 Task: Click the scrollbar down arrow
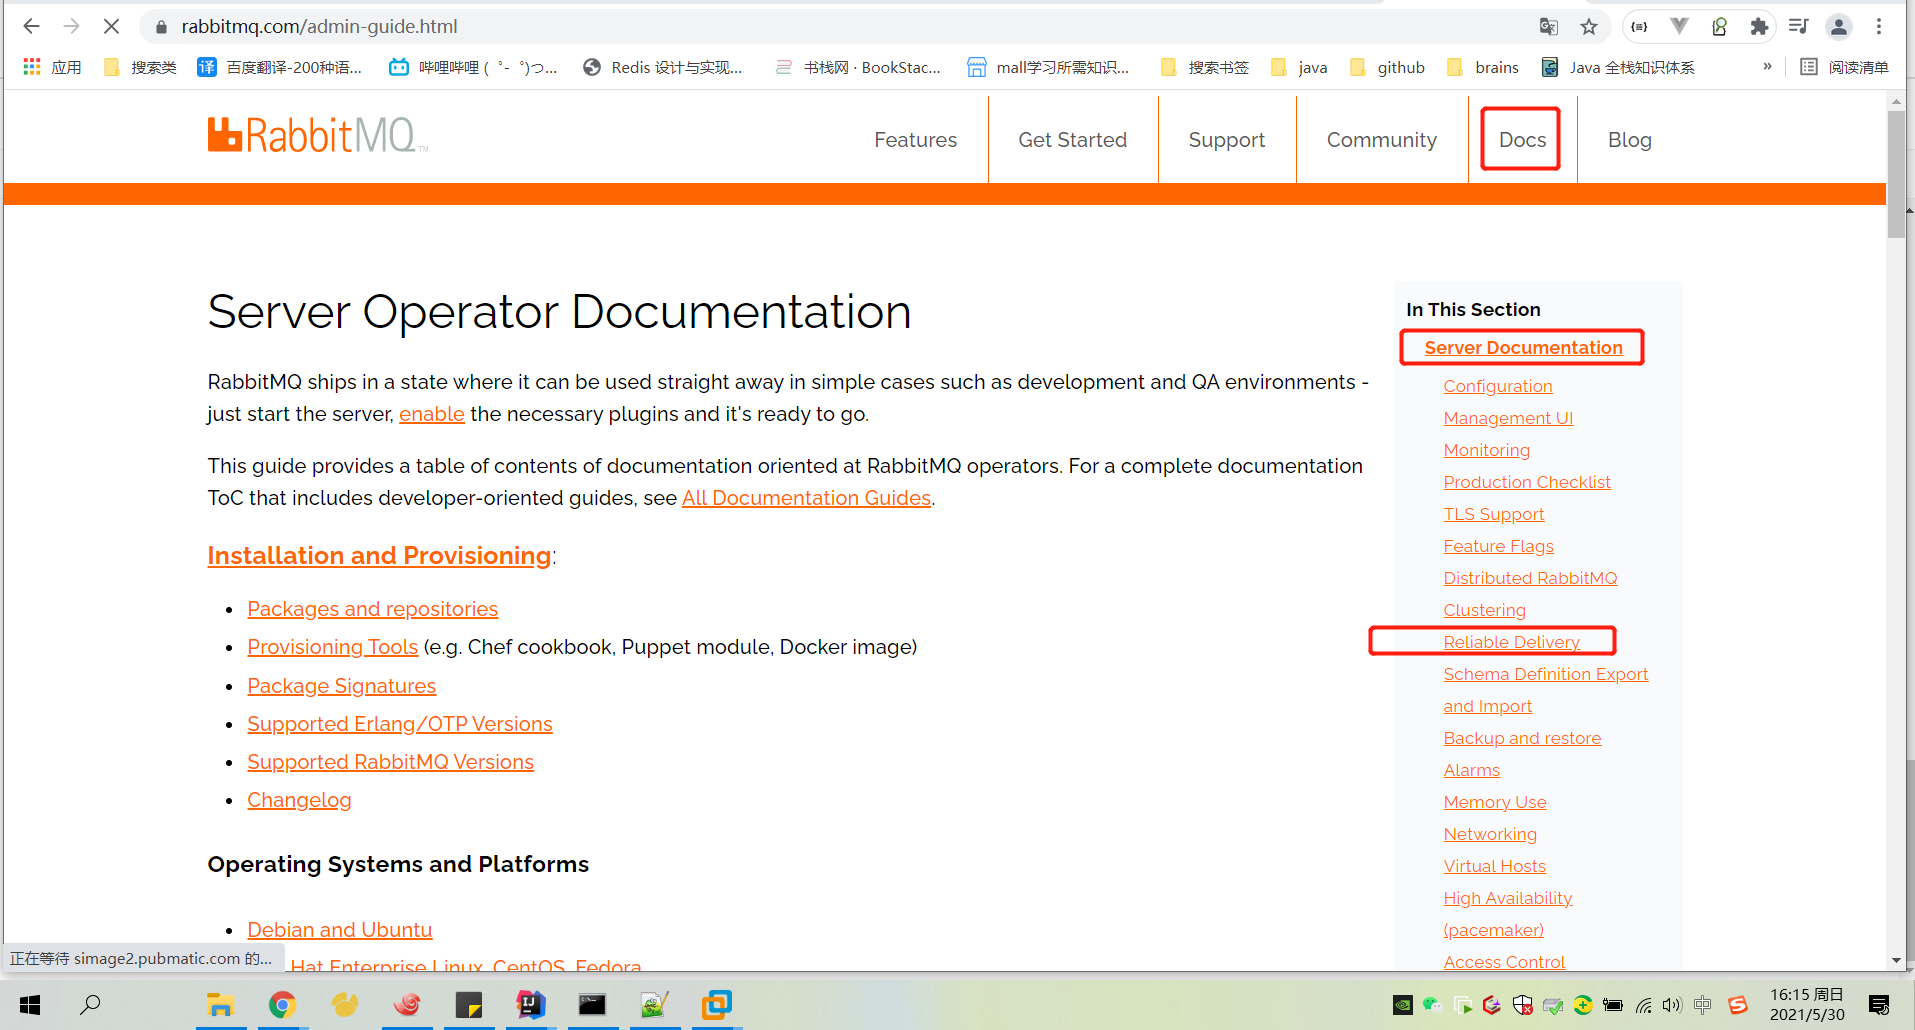tap(1896, 961)
